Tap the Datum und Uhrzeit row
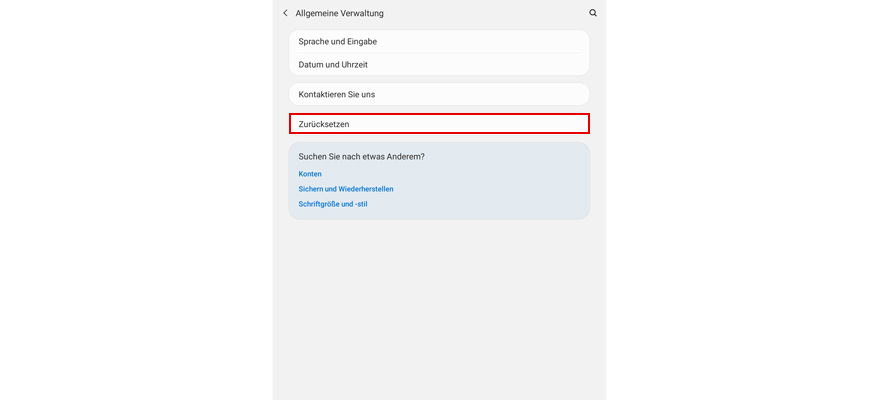 tap(438, 65)
